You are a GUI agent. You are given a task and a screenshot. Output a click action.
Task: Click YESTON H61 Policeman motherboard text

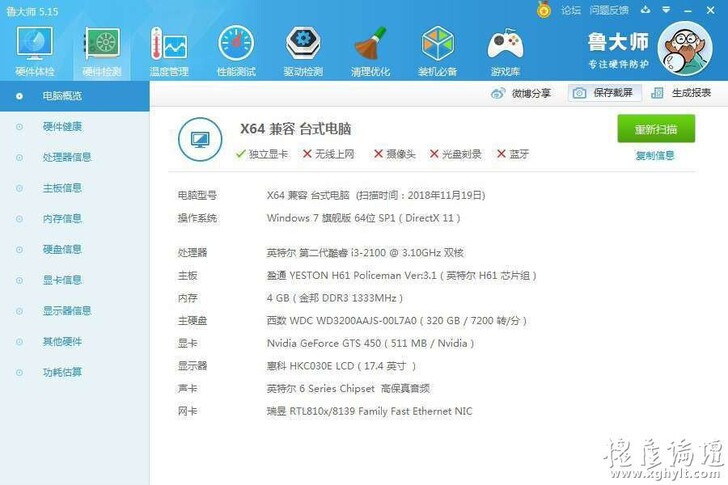[402, 276]
